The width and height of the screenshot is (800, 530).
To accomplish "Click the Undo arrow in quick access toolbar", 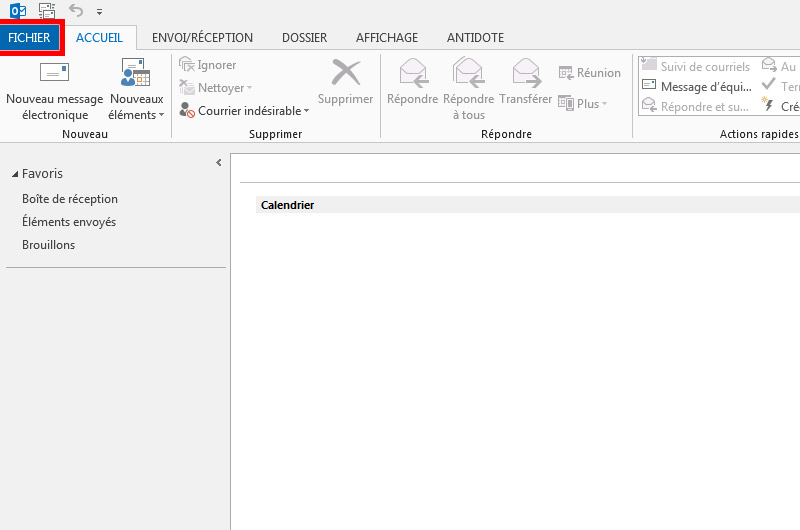I will [76, 10].
